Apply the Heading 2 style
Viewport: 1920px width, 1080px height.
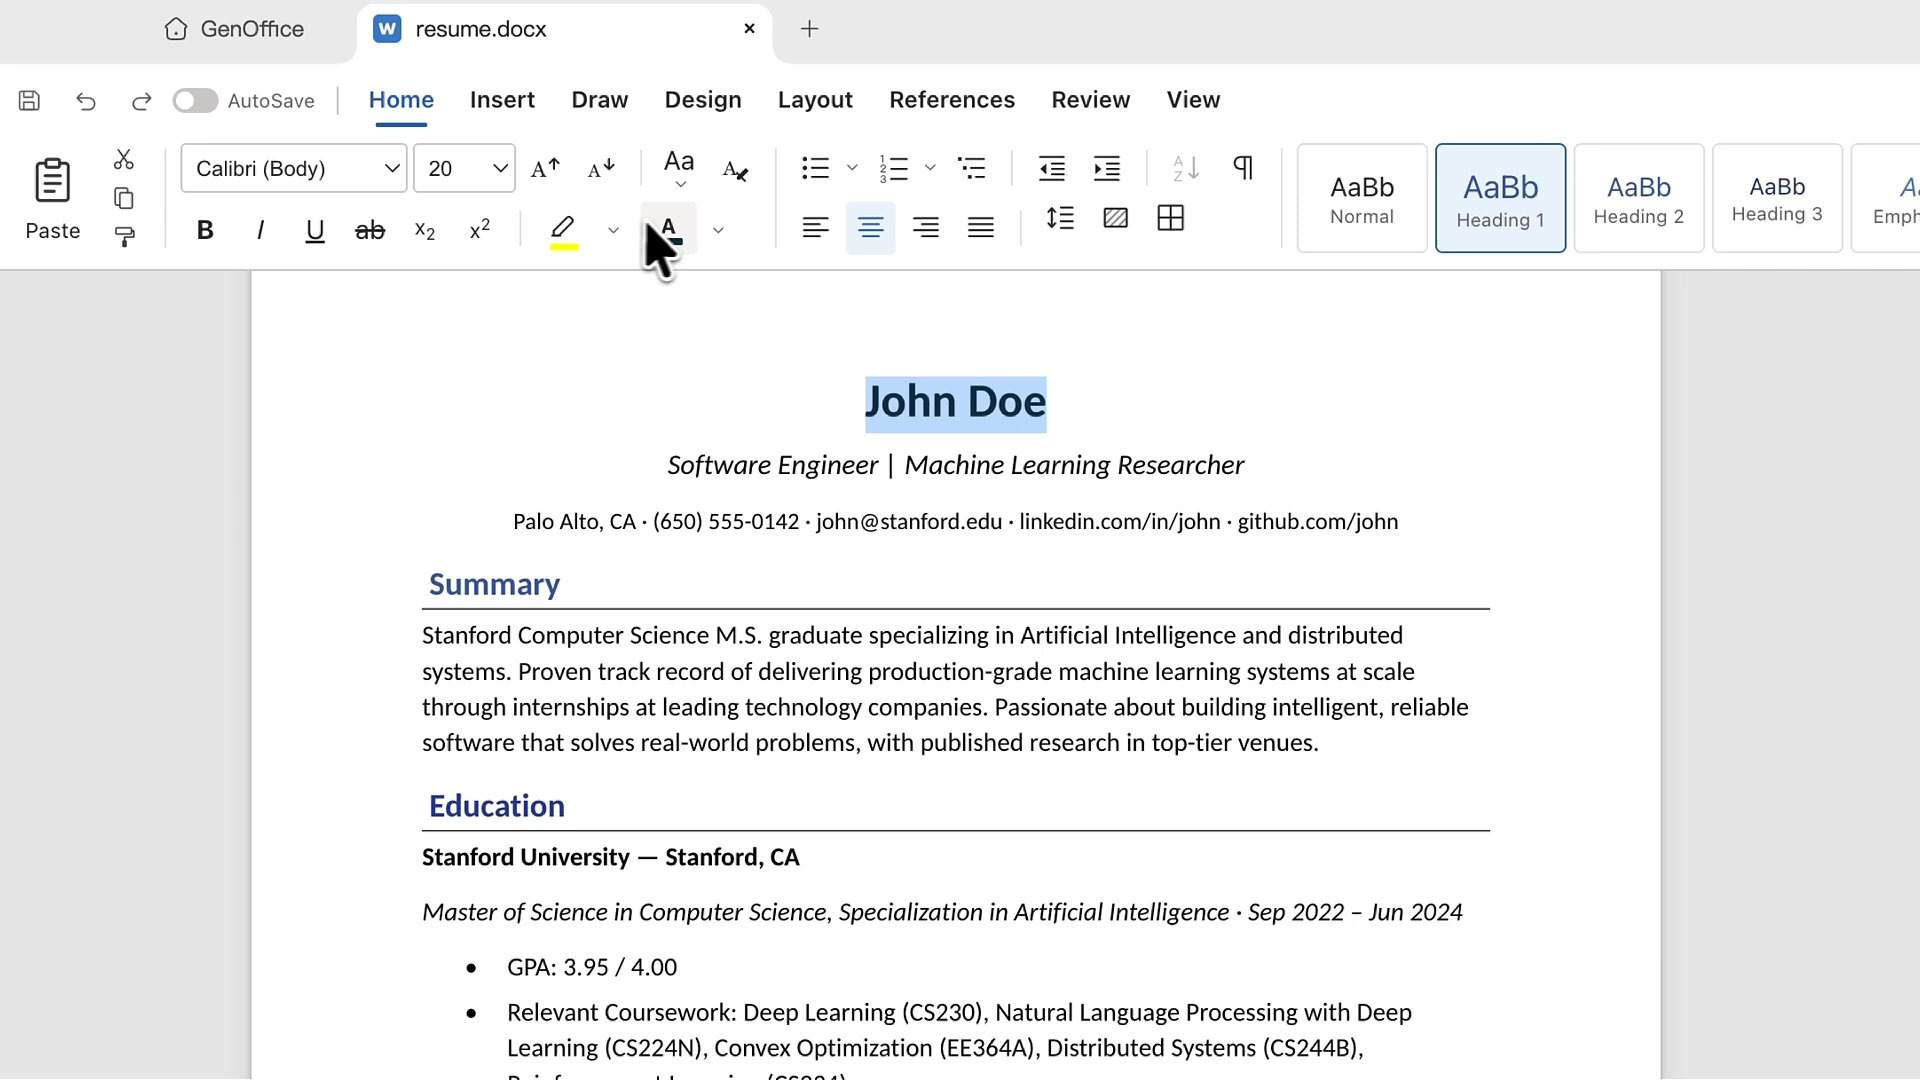click(x=1638, y=198)
